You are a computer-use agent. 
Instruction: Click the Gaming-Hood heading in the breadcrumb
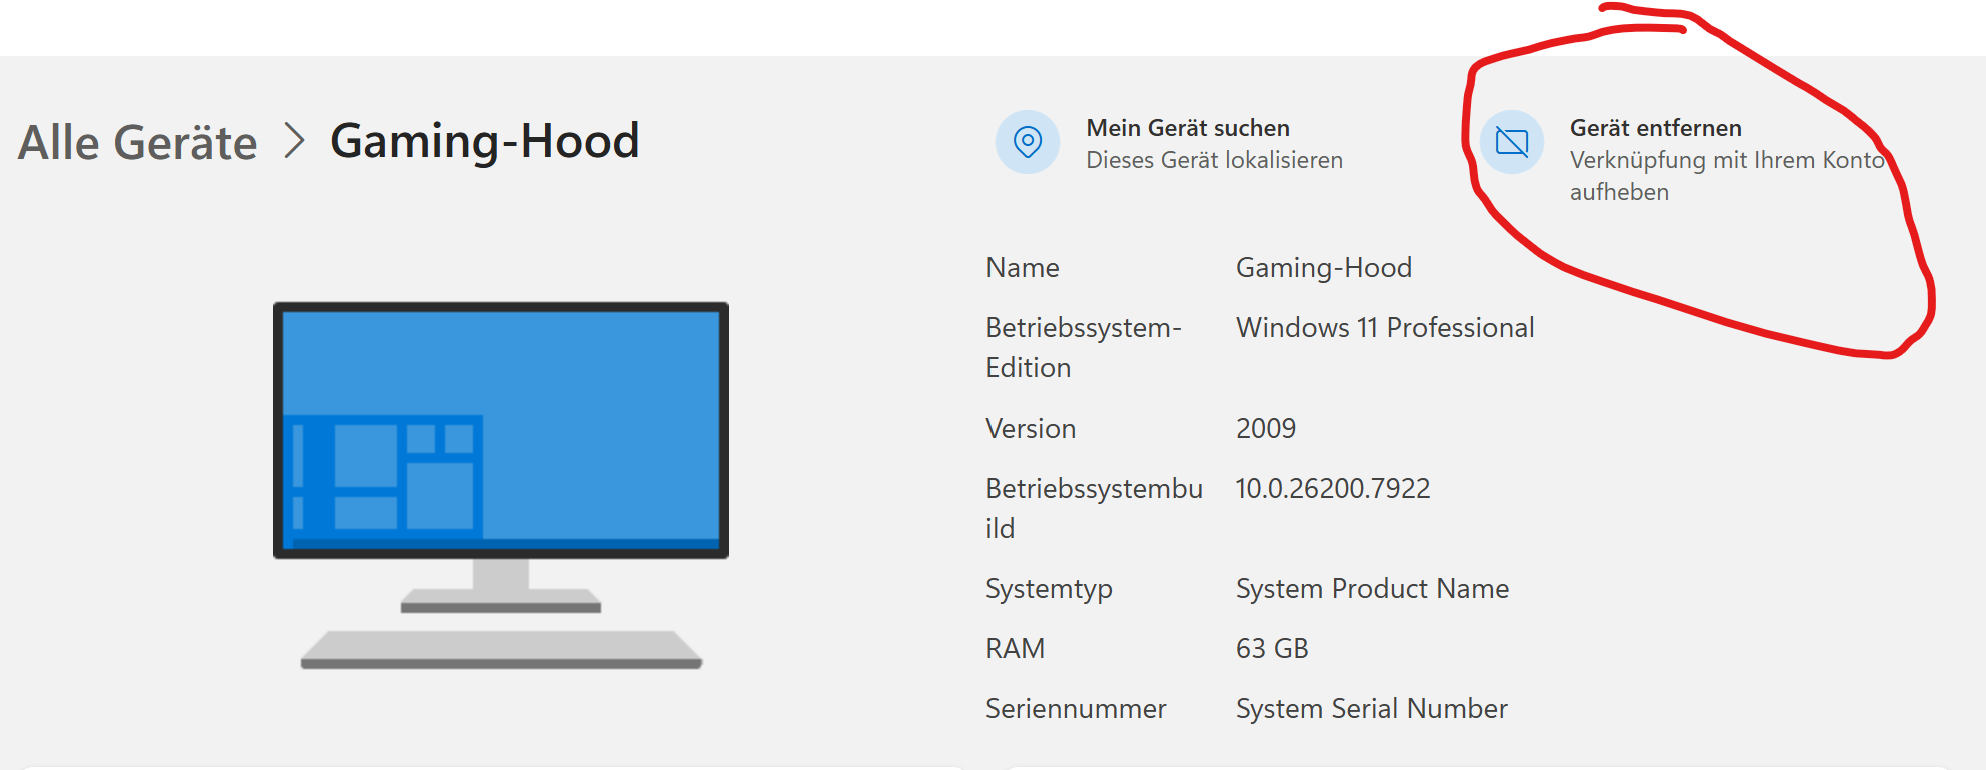pyautogui.click(x=485, y=141)
